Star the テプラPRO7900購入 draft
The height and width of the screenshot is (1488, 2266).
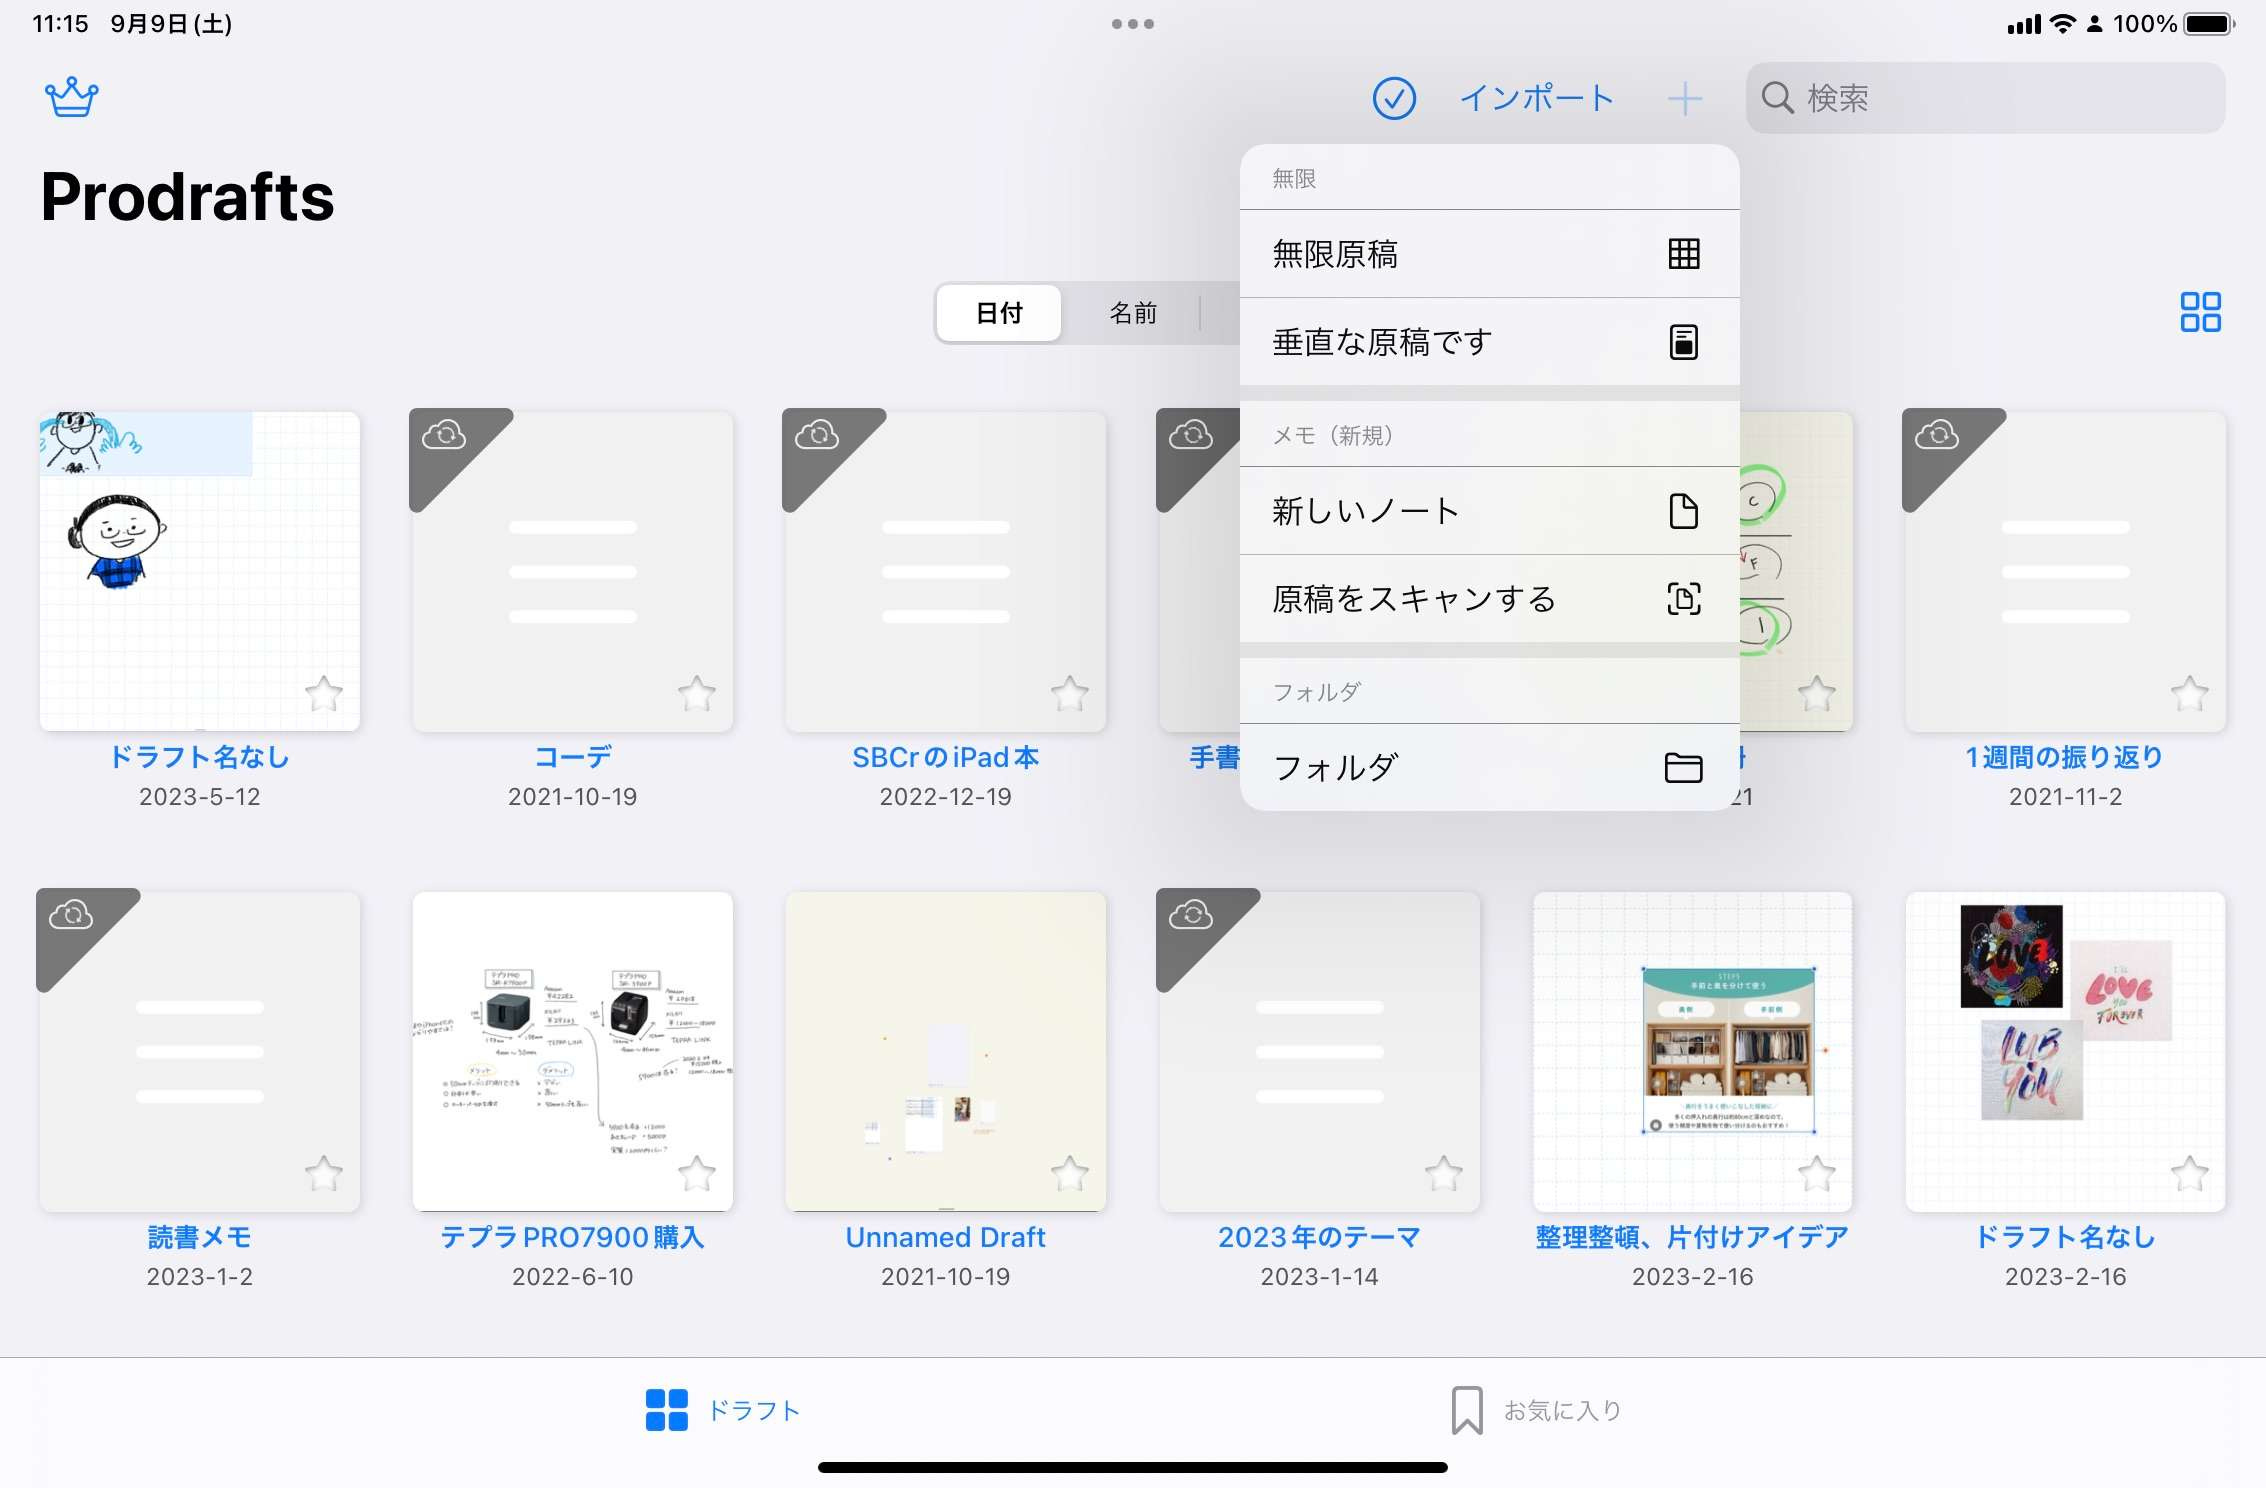pos(699,1174)
